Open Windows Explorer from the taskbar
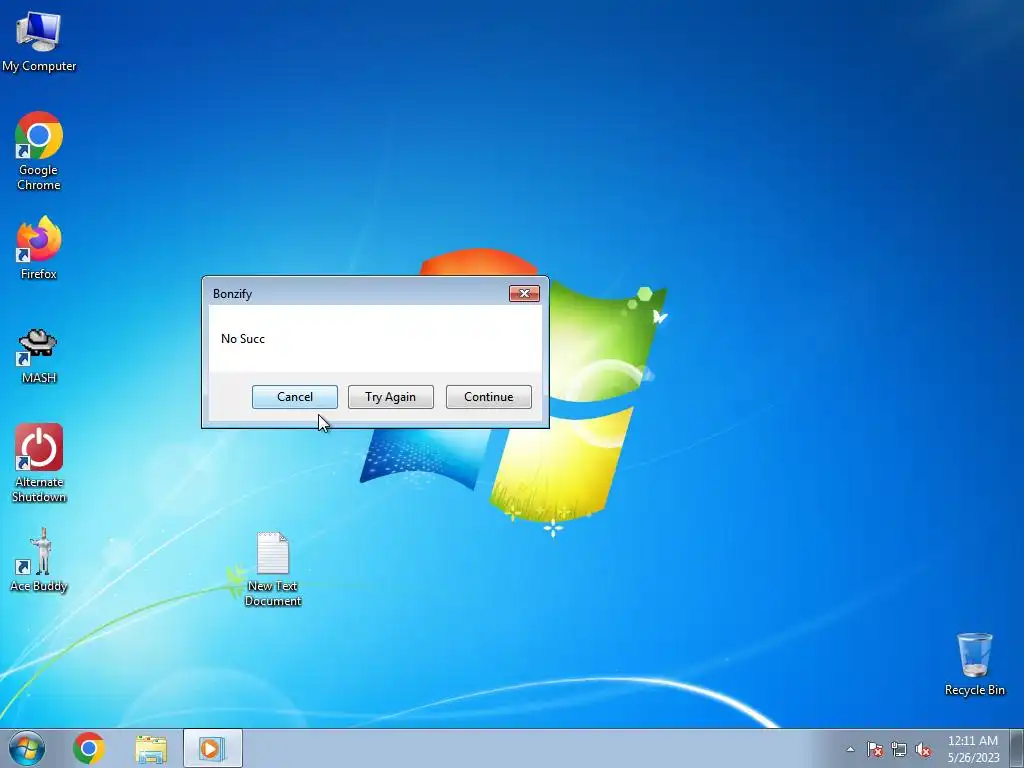Screen dimensions: 1024x768 151,748
